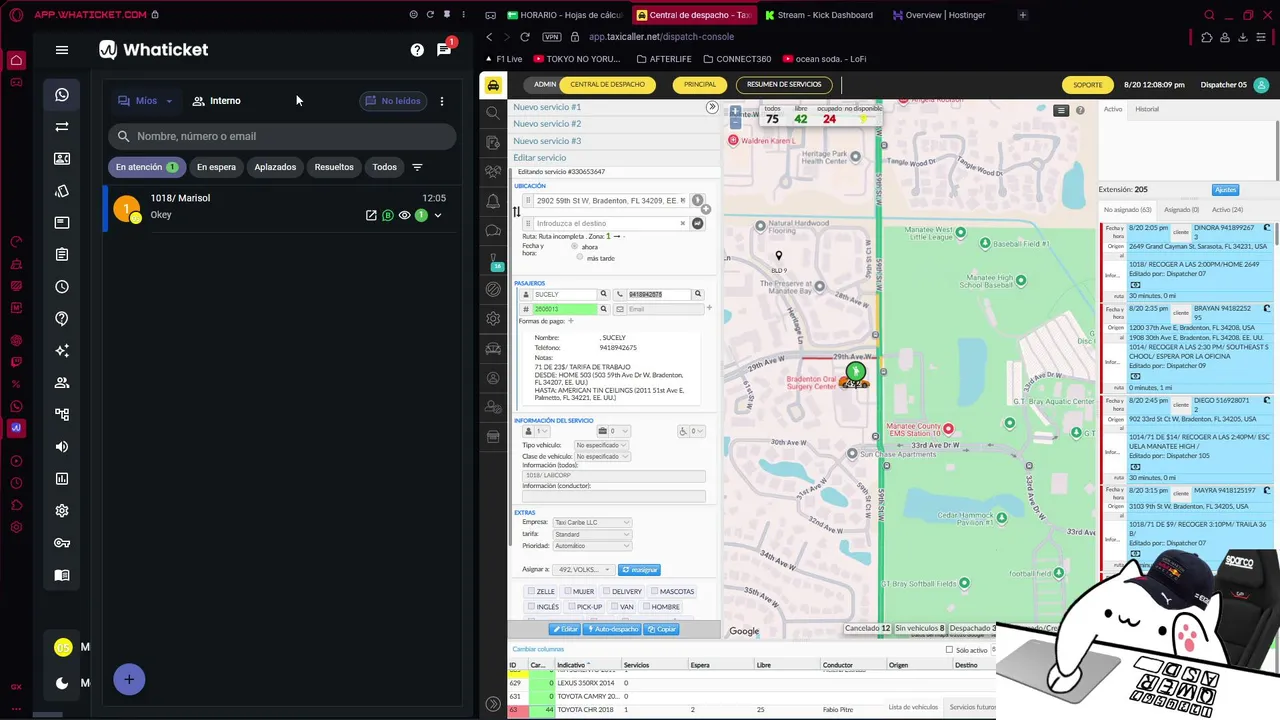Reload the dispatch console browser page

point(525,37)
